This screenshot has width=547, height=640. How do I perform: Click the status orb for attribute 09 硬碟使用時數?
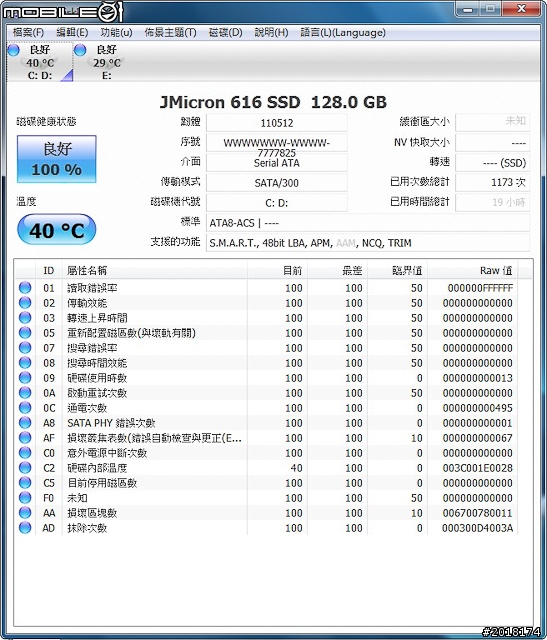25,378
